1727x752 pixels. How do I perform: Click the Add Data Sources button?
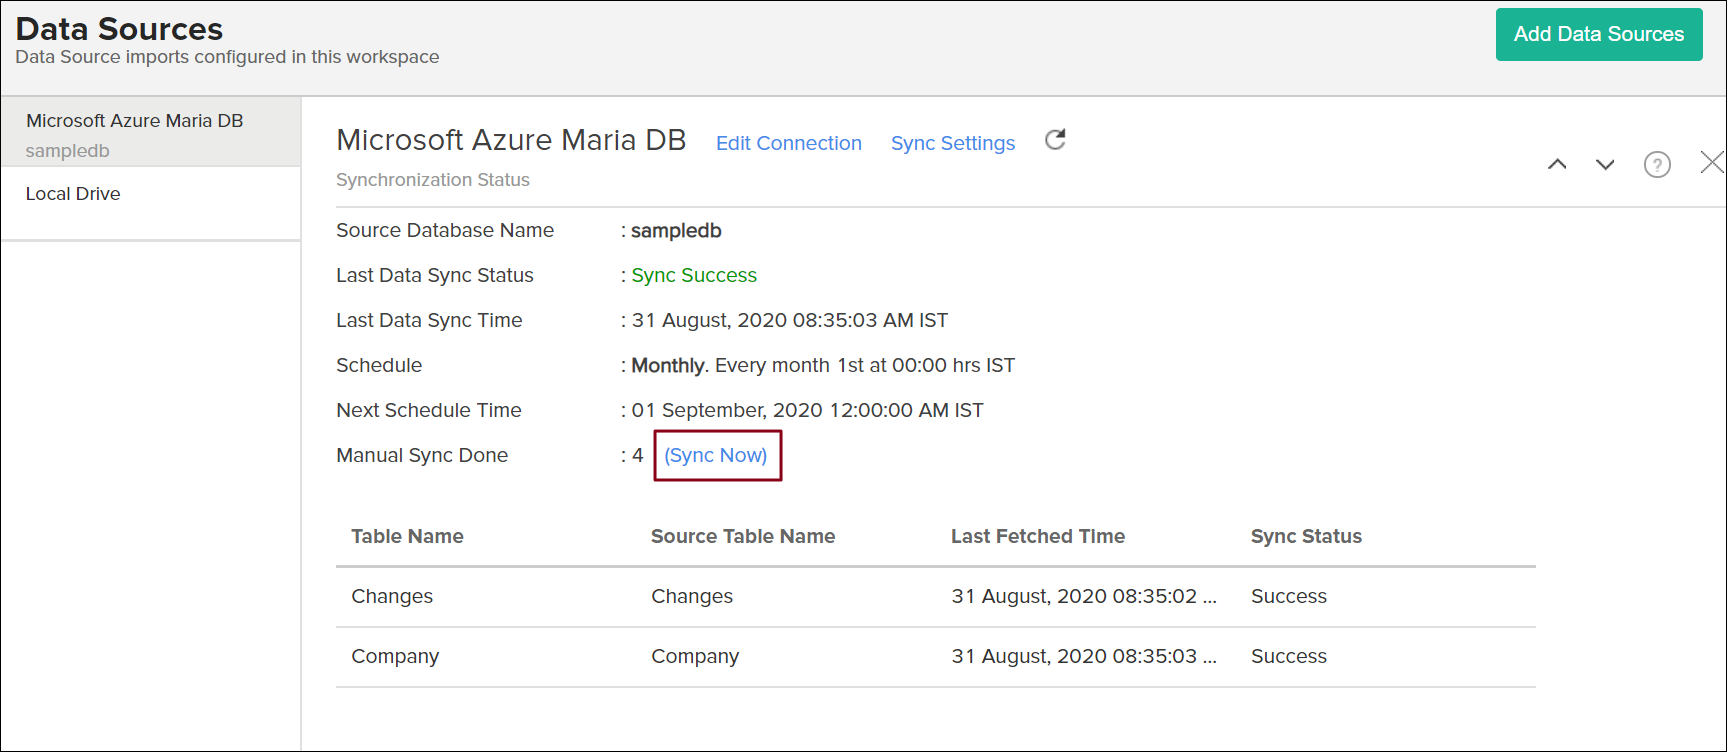point(1598,34)
